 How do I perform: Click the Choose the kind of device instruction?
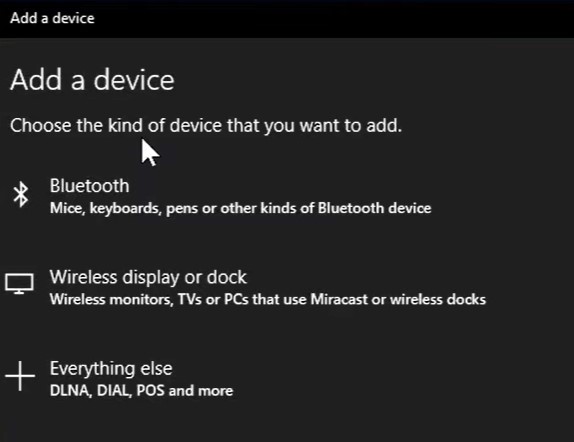coord(206,126)
